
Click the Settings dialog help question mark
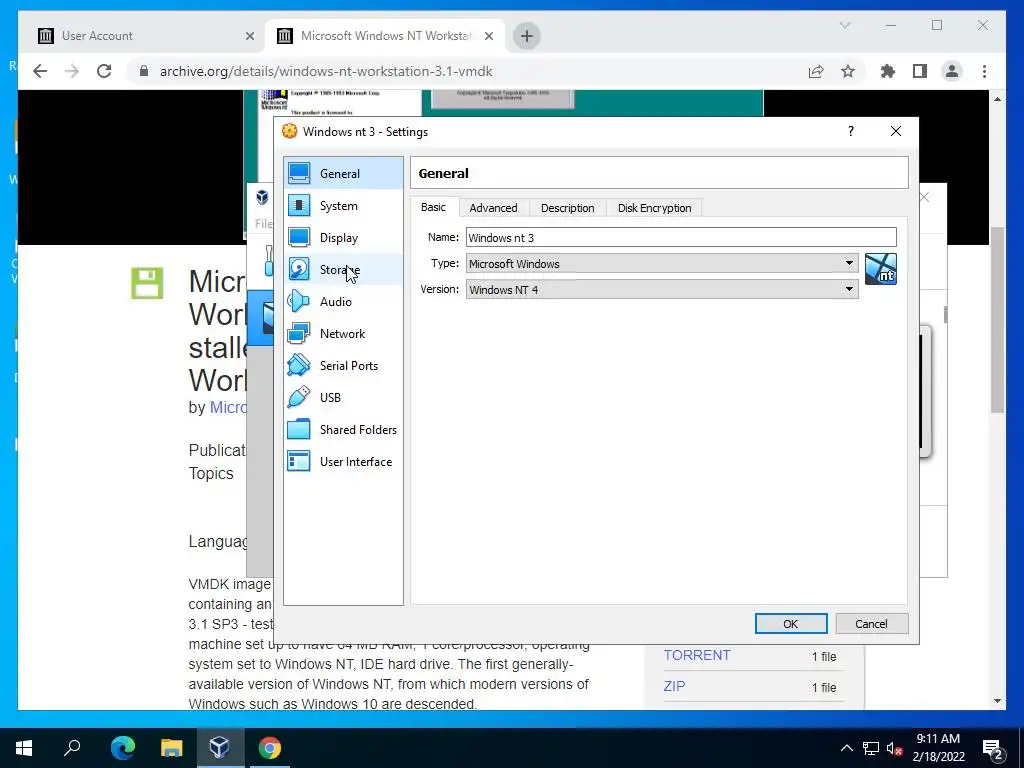pos(850,131)
